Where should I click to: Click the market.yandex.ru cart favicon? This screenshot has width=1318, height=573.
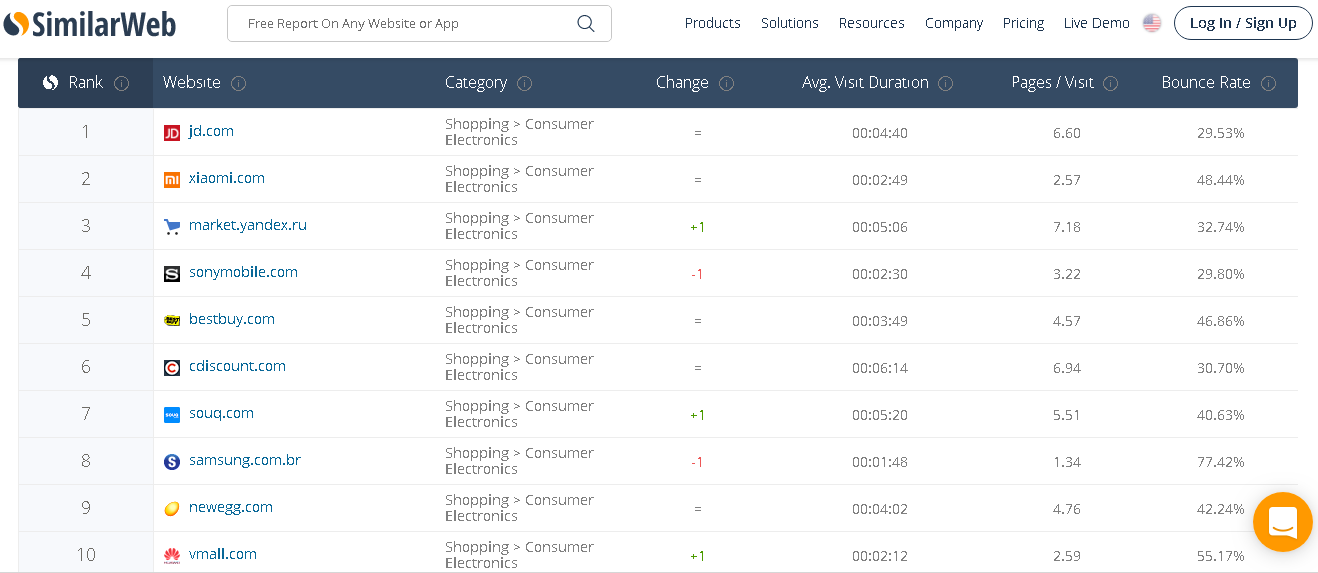172,226
